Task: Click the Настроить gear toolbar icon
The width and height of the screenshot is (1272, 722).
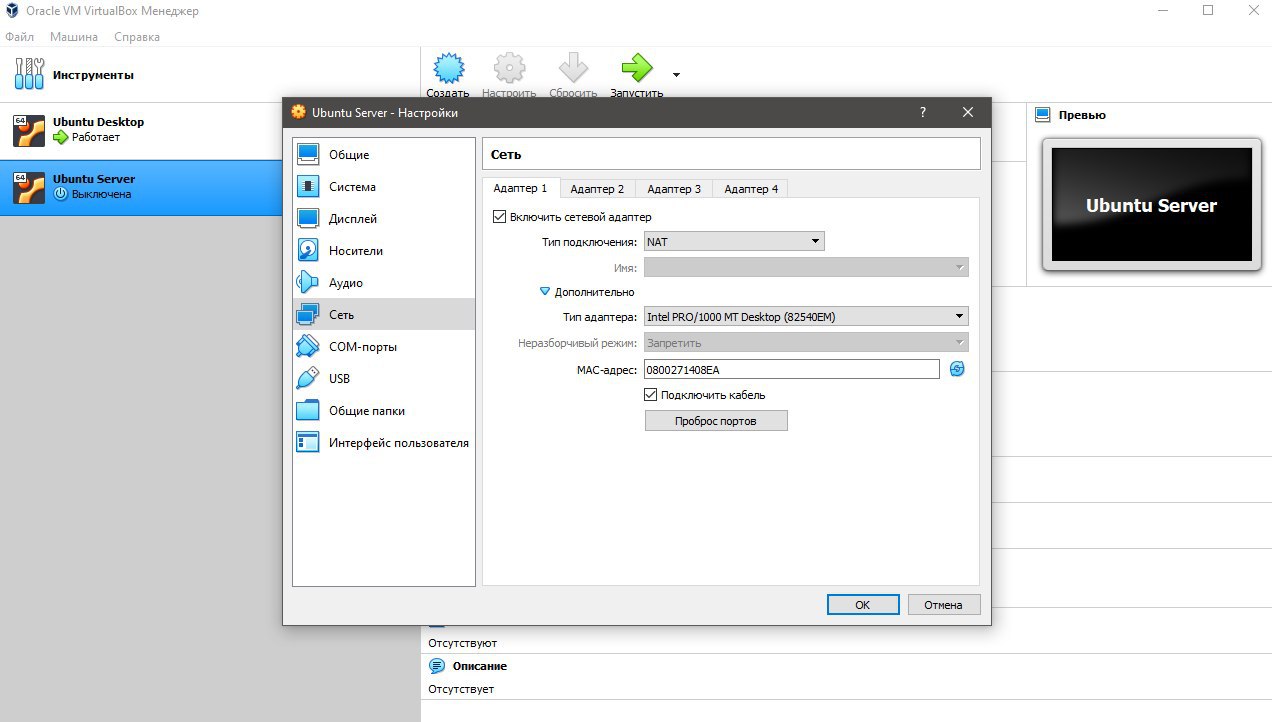Action: pyautogui.click(x=509, y=69)
